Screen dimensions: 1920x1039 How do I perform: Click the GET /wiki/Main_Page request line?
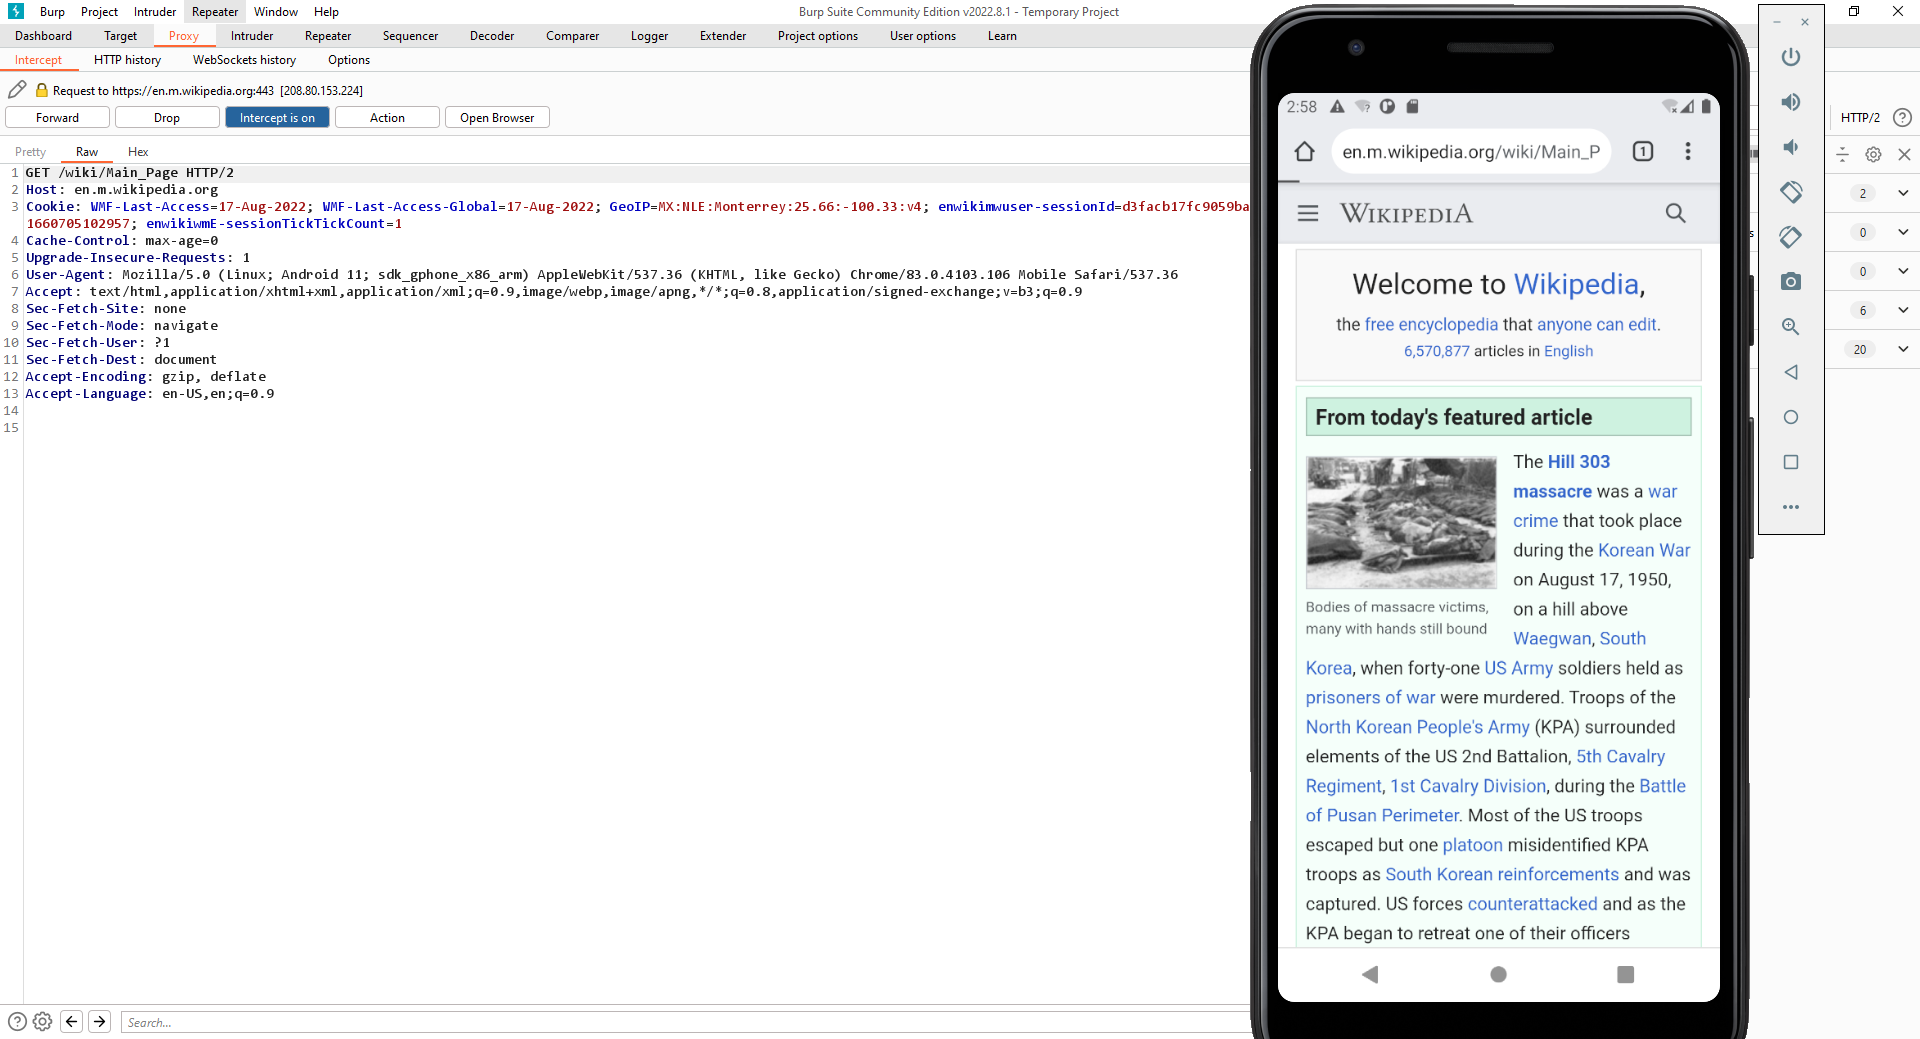[x=130, y=172]
